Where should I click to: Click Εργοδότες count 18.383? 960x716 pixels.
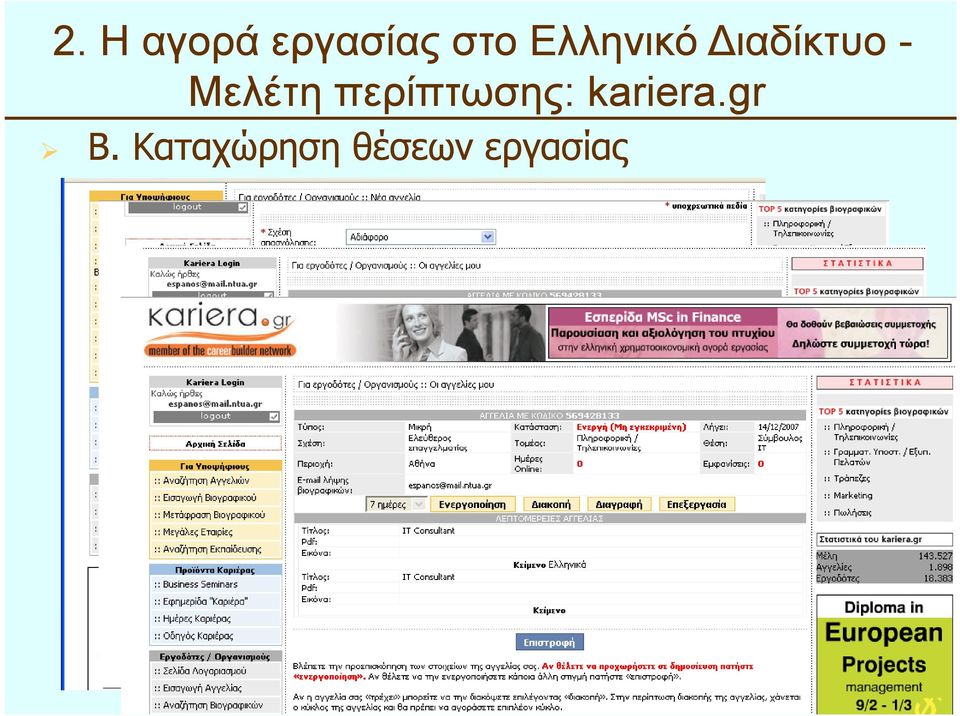[x=938, y=578]
